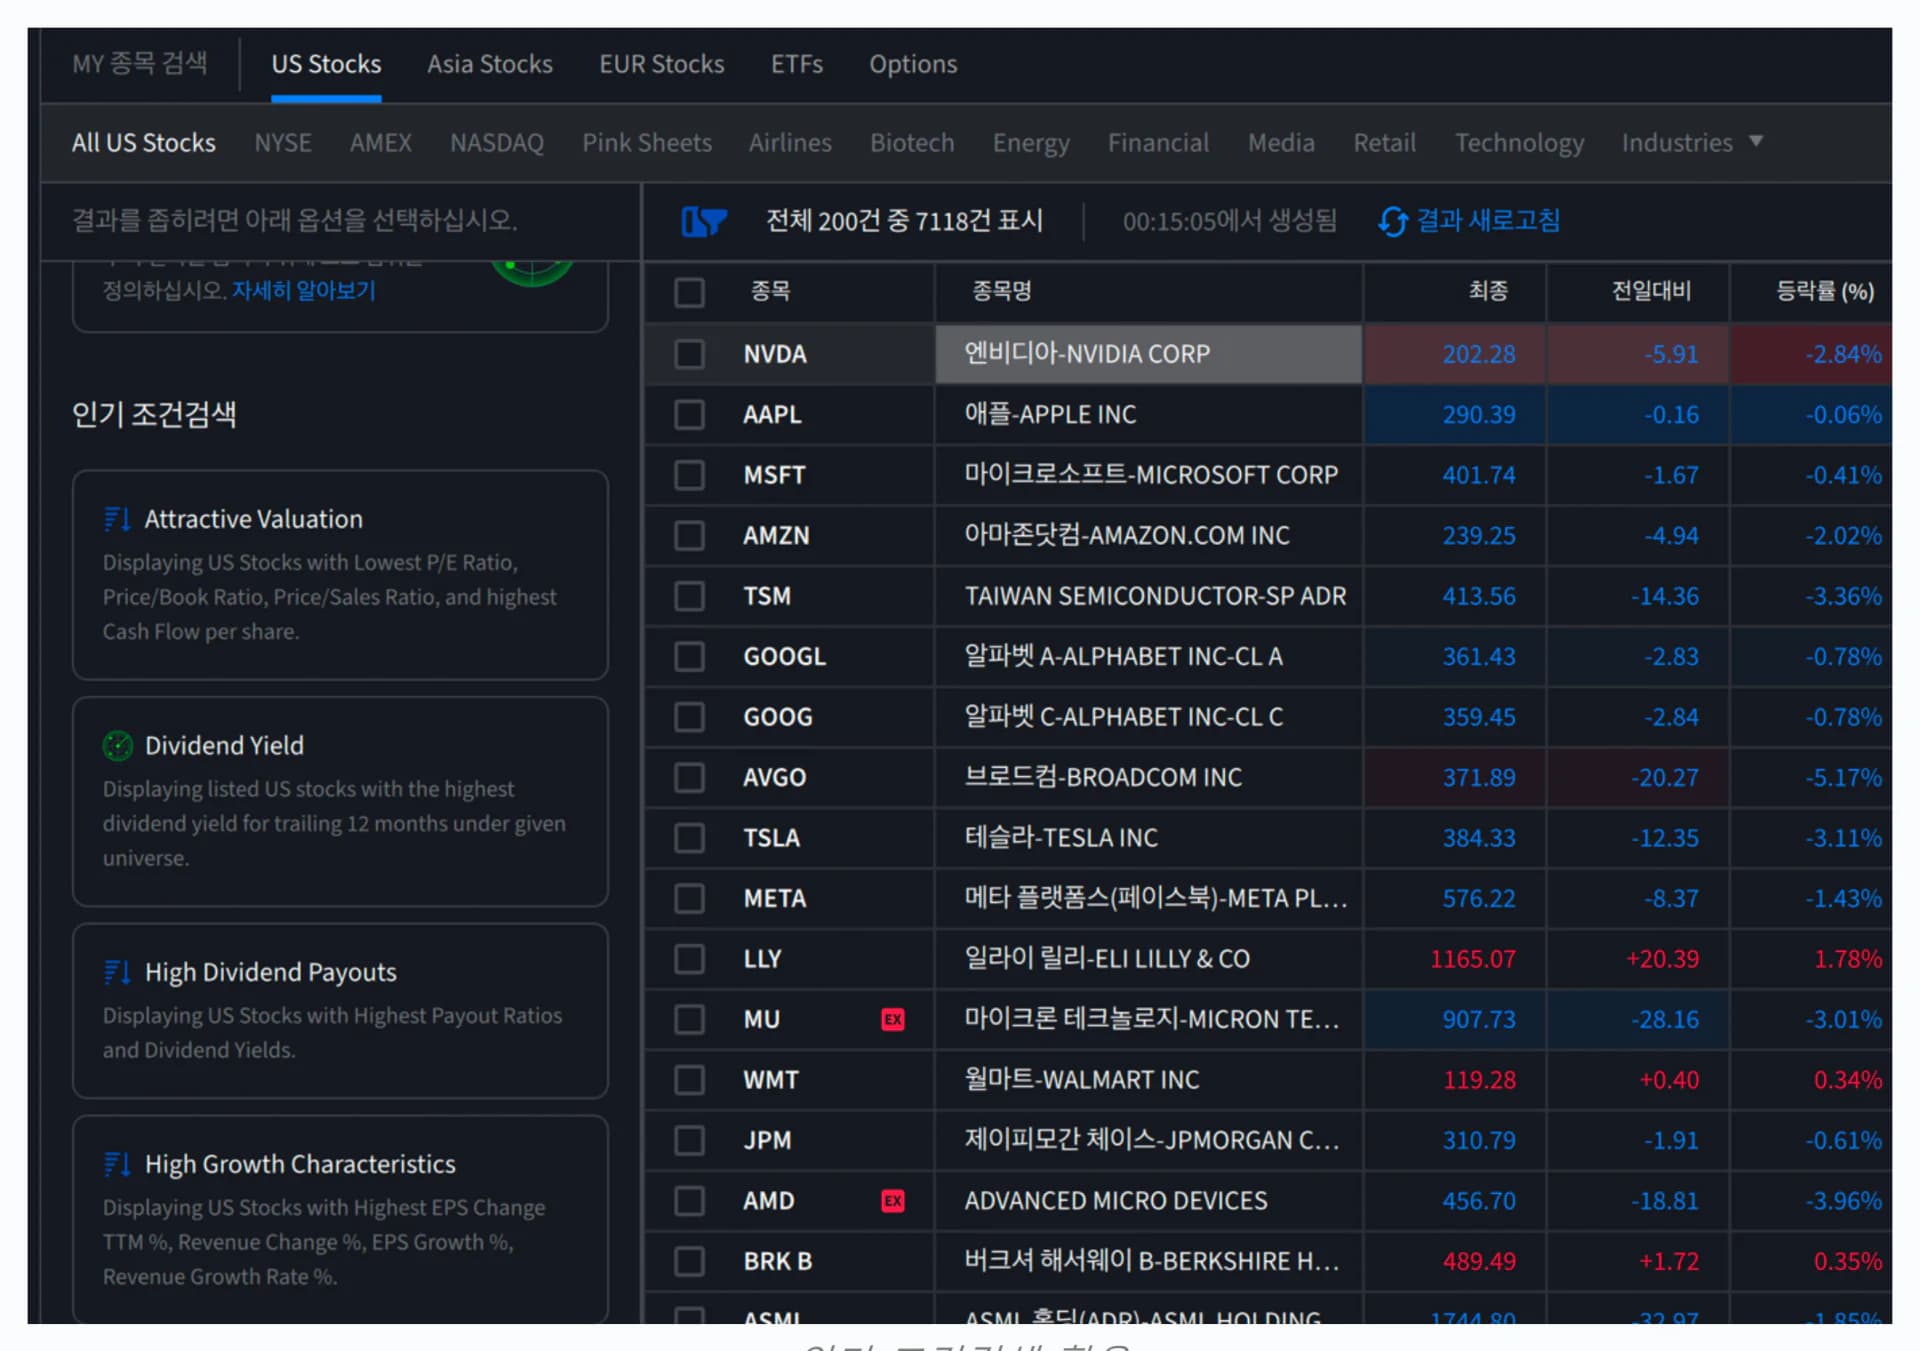Show Energy sector stocks
The height and width of the screenshot is (1351, 1920).
[x=1031, y=142]
